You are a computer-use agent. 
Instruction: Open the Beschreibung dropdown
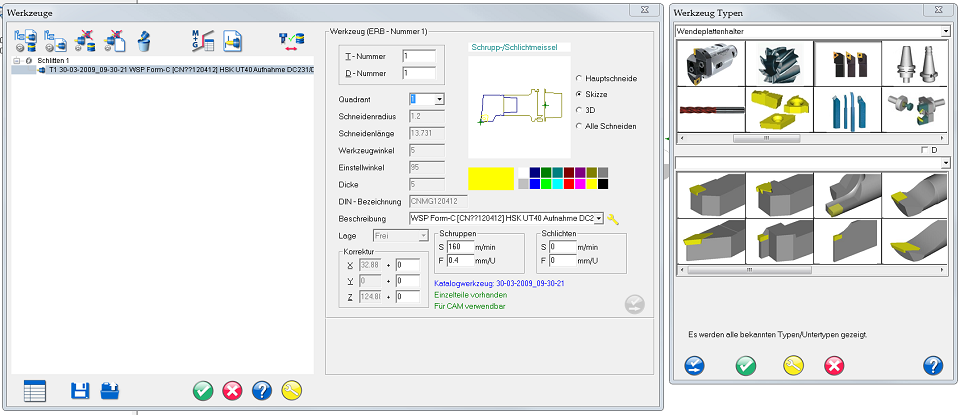(x=599, y=218)
